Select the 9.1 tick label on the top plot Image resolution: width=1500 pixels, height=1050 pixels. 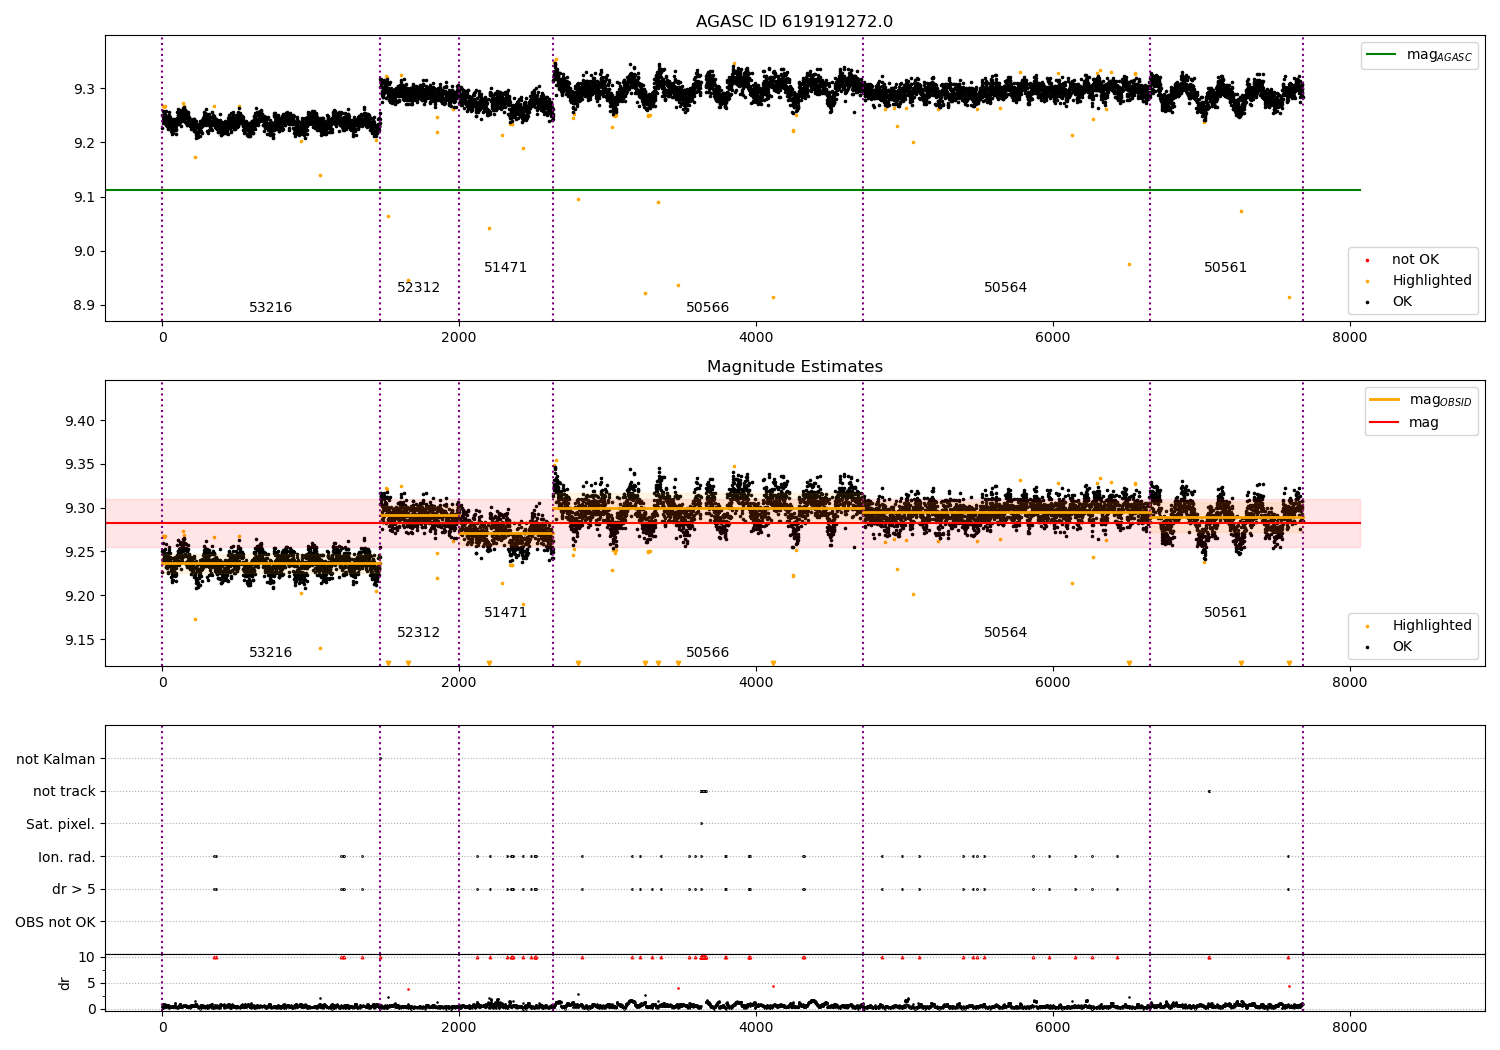coord(84,198)
